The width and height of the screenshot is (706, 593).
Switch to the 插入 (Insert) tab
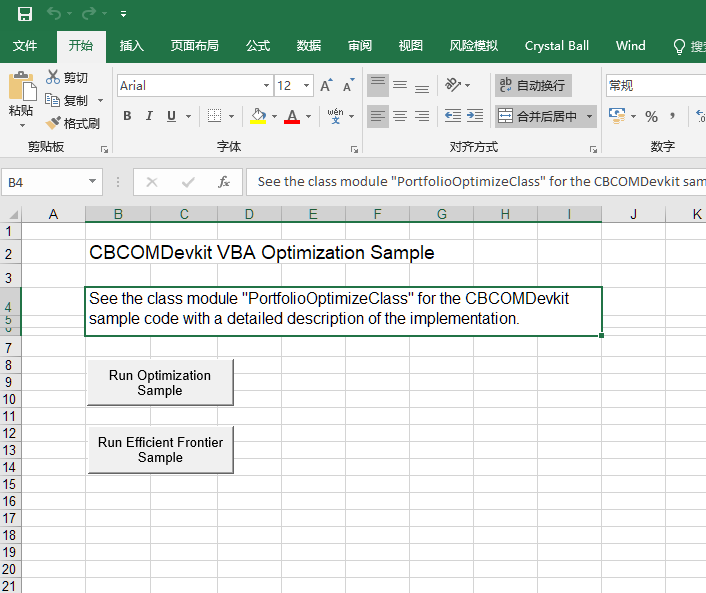(132, 46)
